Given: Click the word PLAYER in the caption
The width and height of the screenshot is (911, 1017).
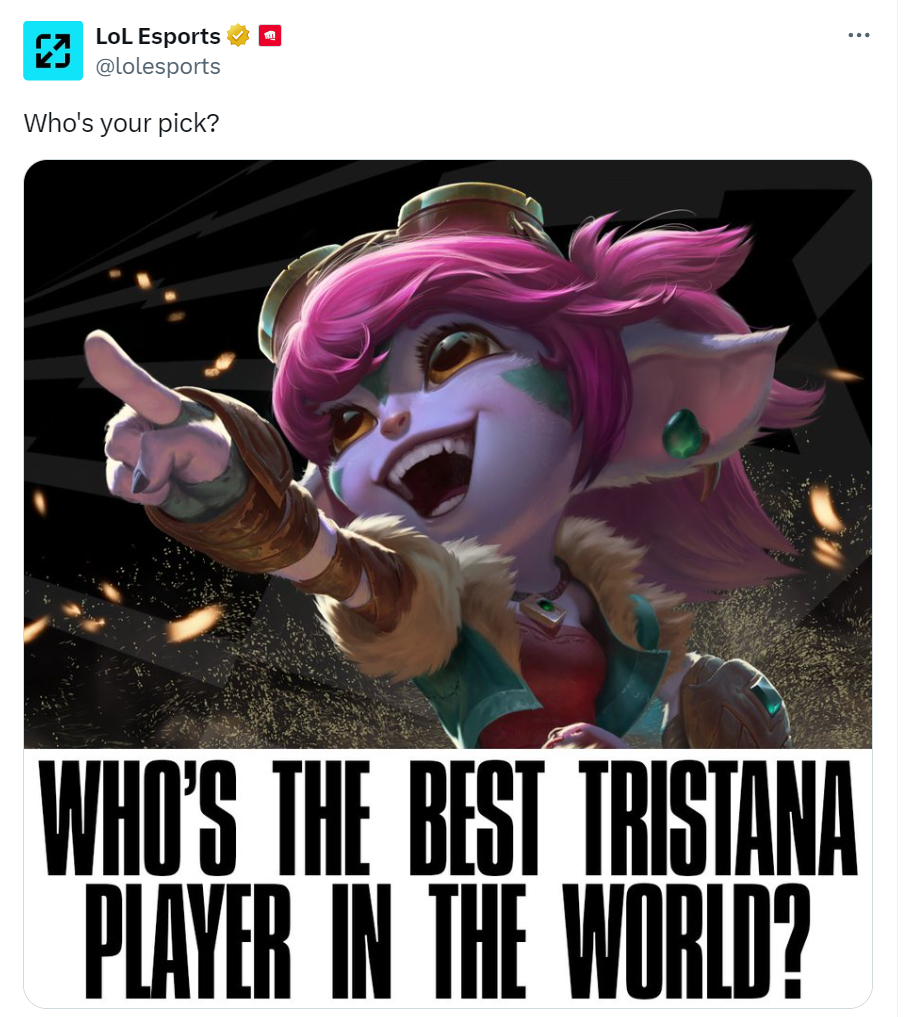Looking at the screenshot, I should coord(188,940).
